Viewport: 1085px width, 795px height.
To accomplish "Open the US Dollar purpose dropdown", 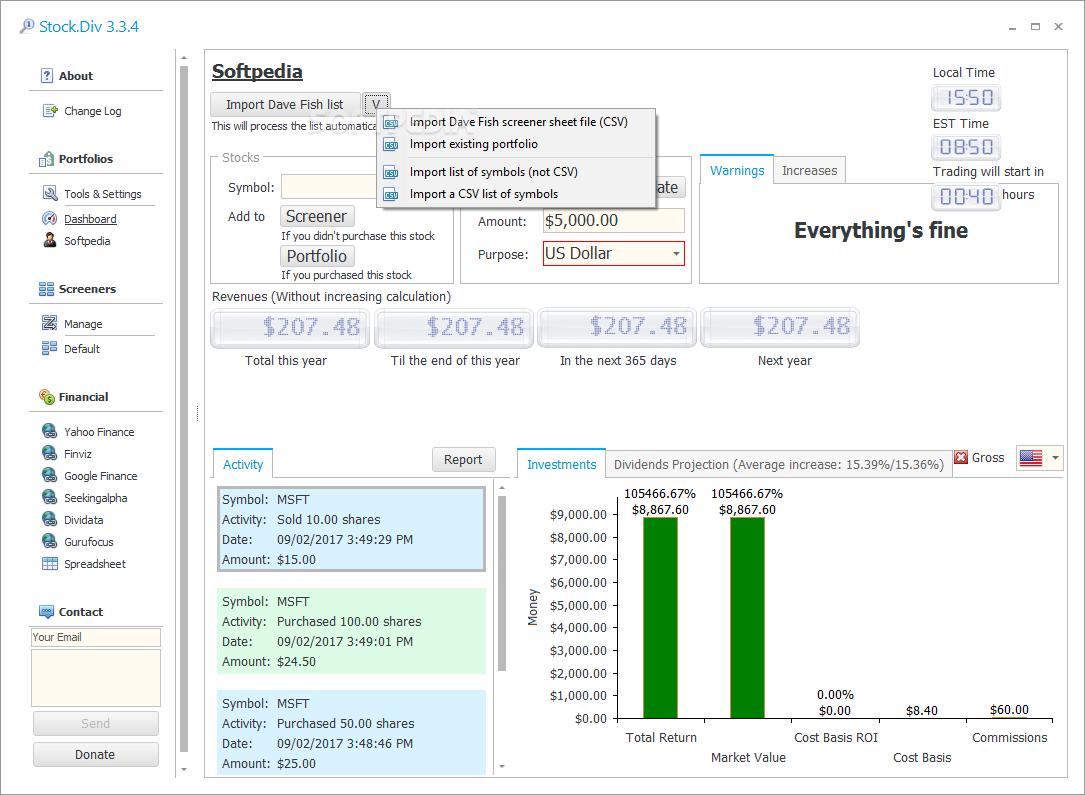I will tap(676, 254).
